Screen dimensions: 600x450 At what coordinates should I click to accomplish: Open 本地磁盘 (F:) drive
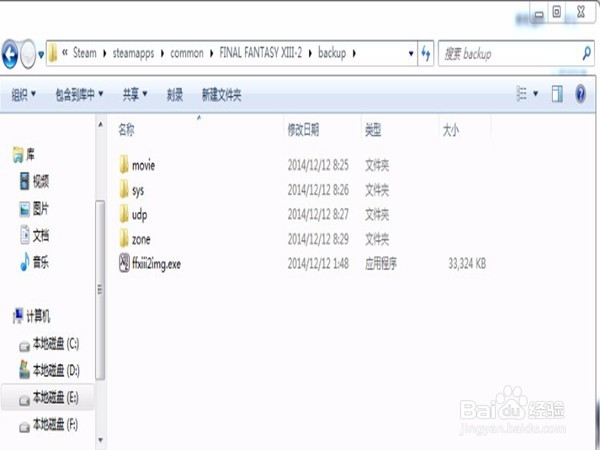point(55,424)
